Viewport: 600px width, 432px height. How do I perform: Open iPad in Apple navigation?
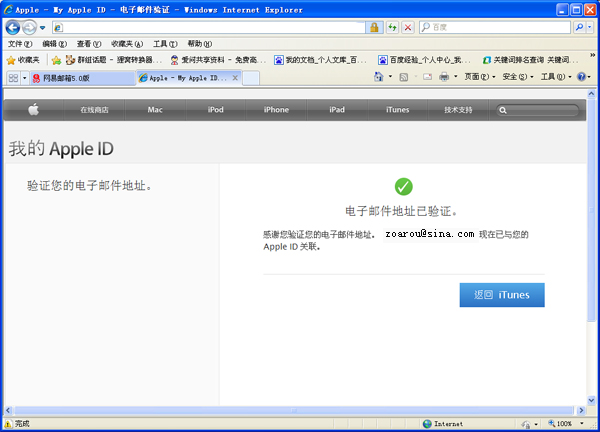coord(337,110)
